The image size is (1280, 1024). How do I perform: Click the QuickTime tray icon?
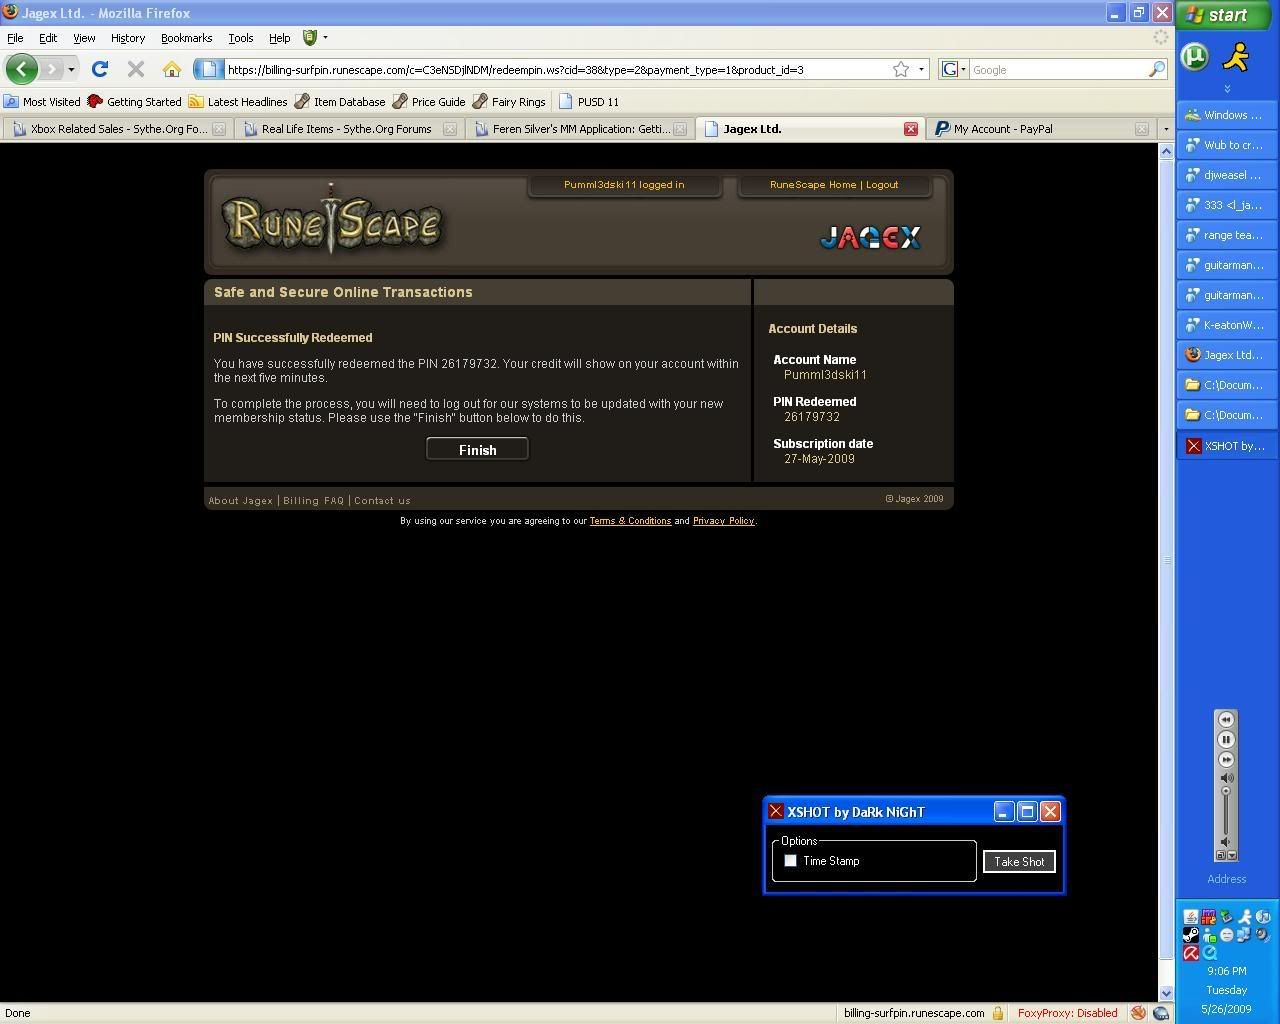(1210, 953)
